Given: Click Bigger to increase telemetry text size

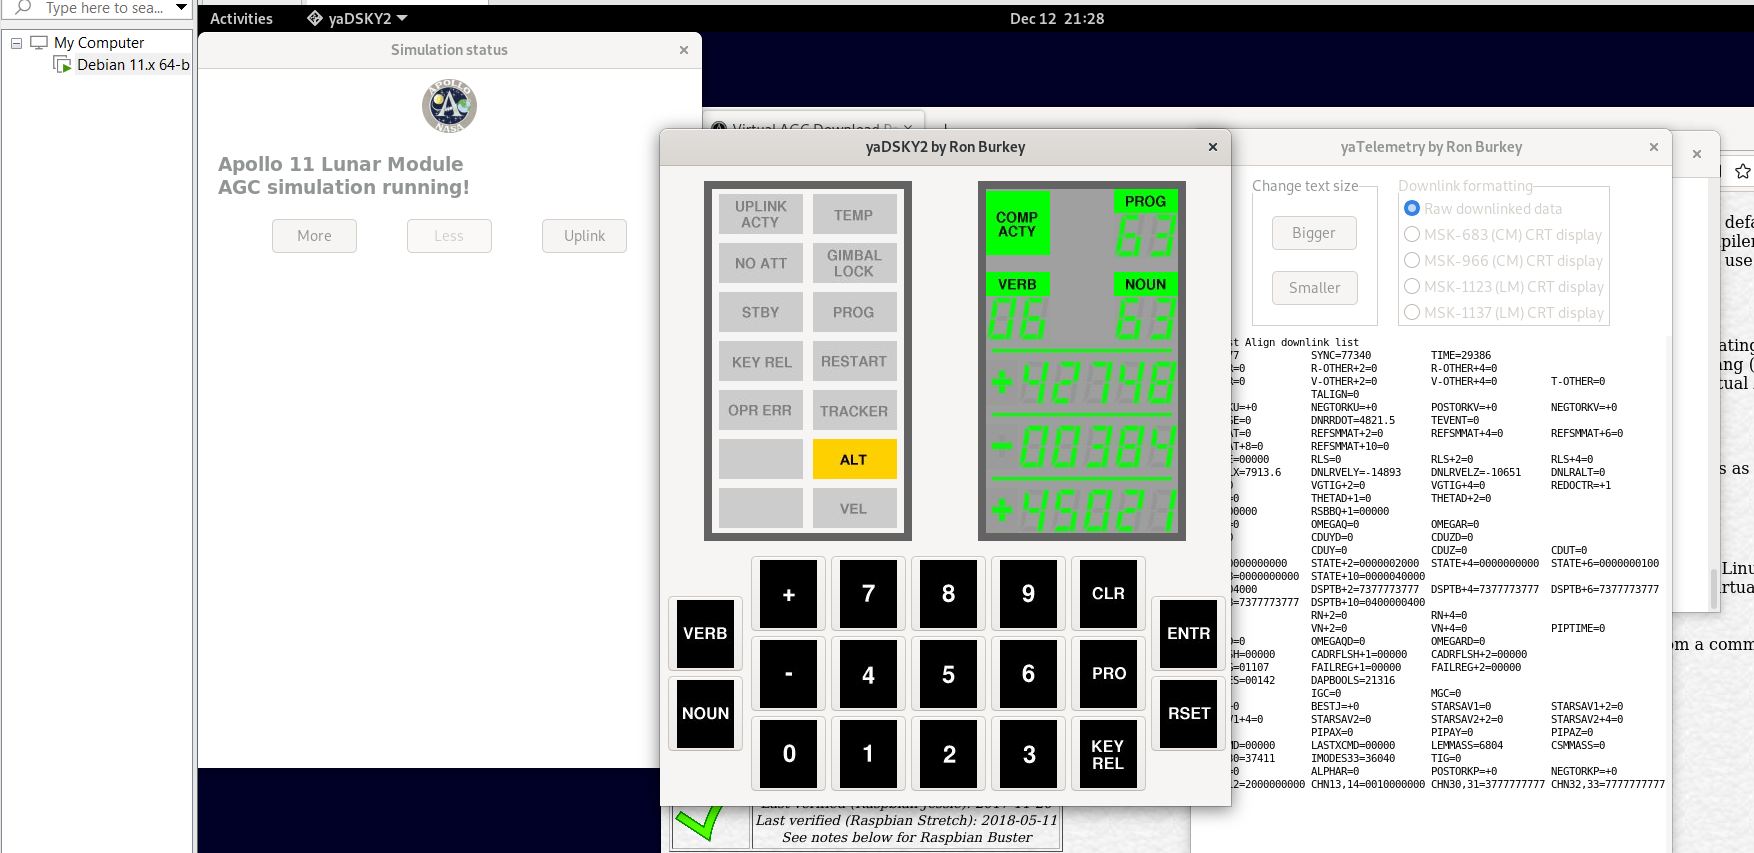Looking at the screenshot, I should click(1314, 233).
